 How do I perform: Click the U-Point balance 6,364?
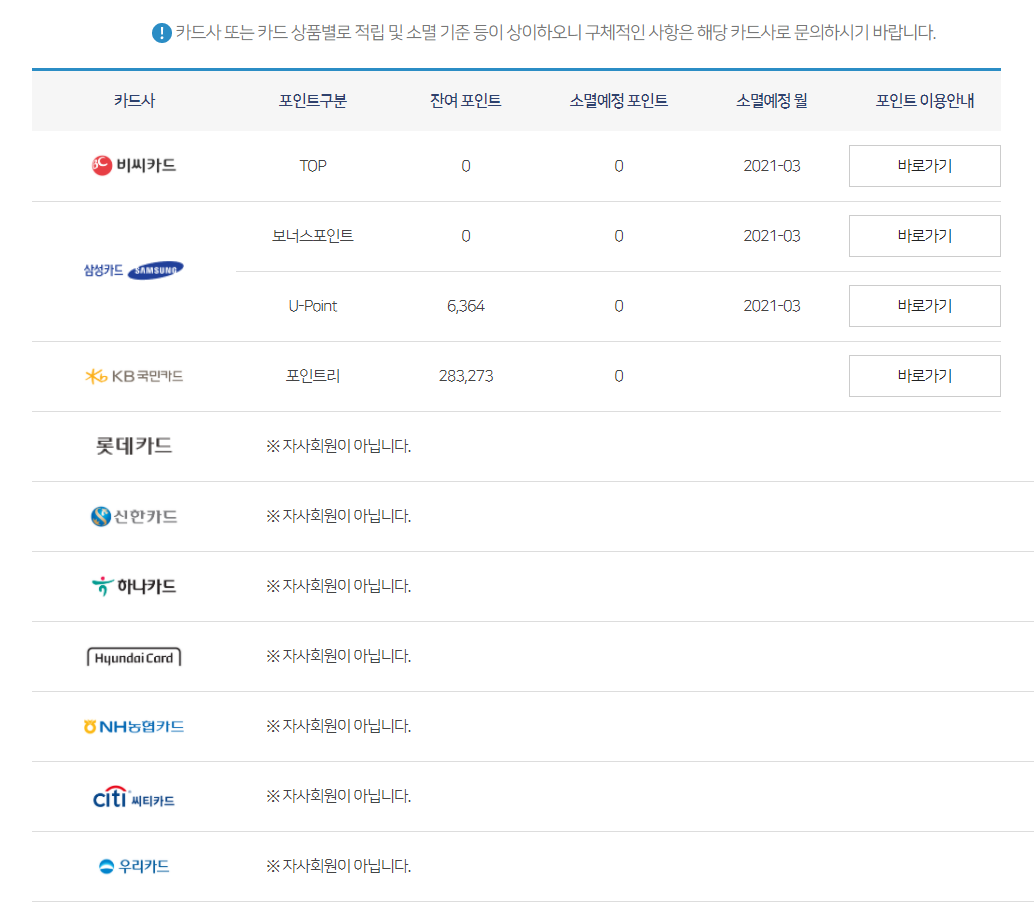tap(466, 306)
